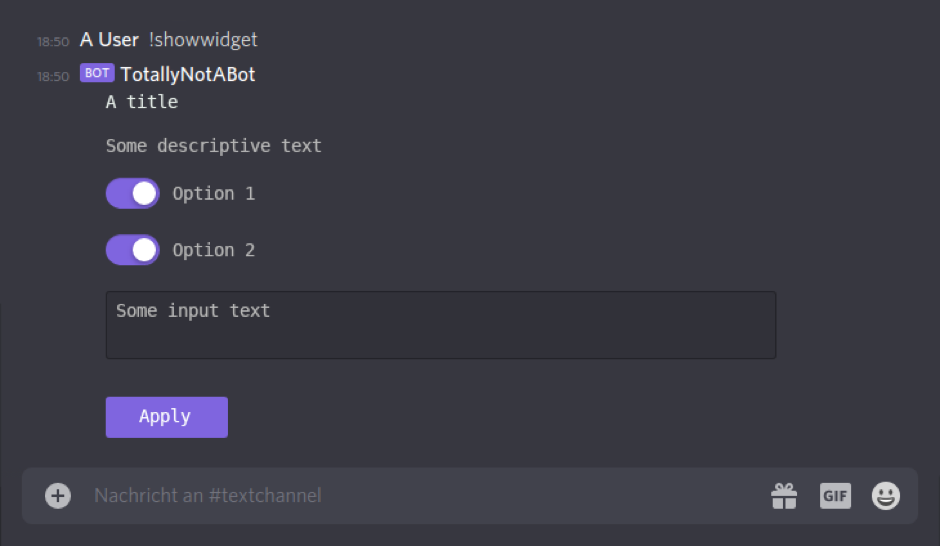Open the GIF picker
Image resolution: width=940 pixels, height=546 pixels.
835,496
